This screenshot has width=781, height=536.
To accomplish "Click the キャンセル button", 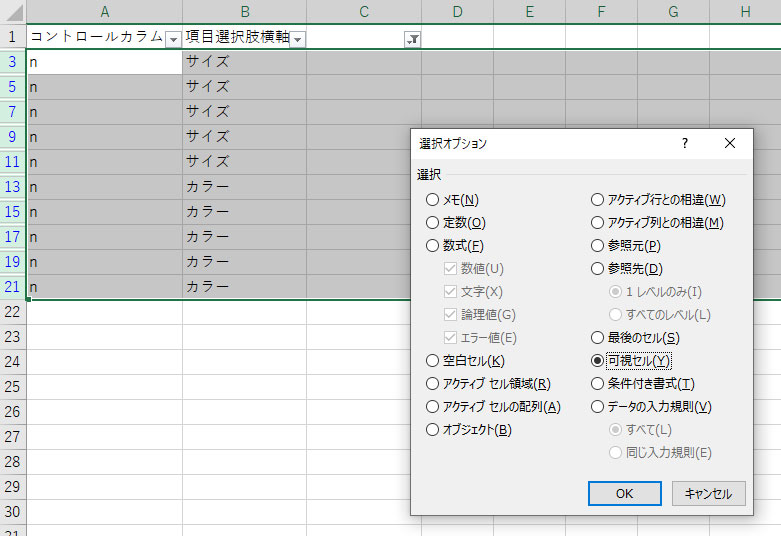I will pos(709,493).
